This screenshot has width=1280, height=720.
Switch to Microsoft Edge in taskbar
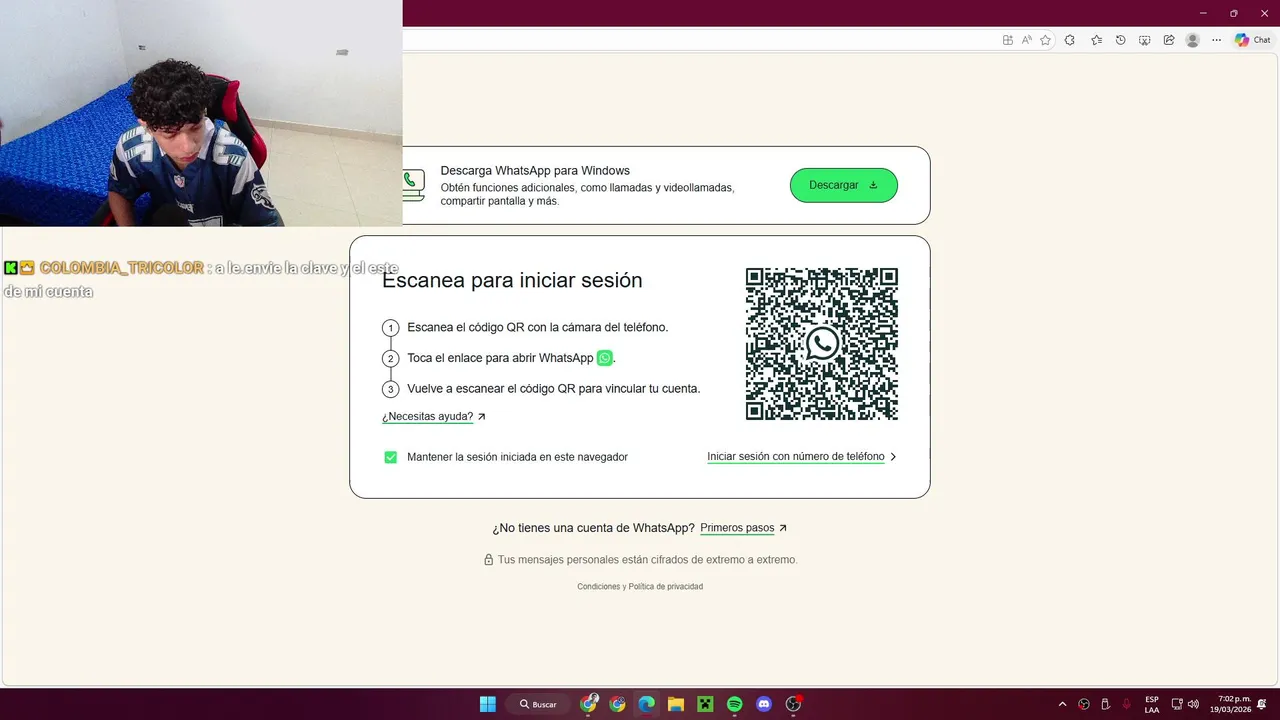[647, 704]
